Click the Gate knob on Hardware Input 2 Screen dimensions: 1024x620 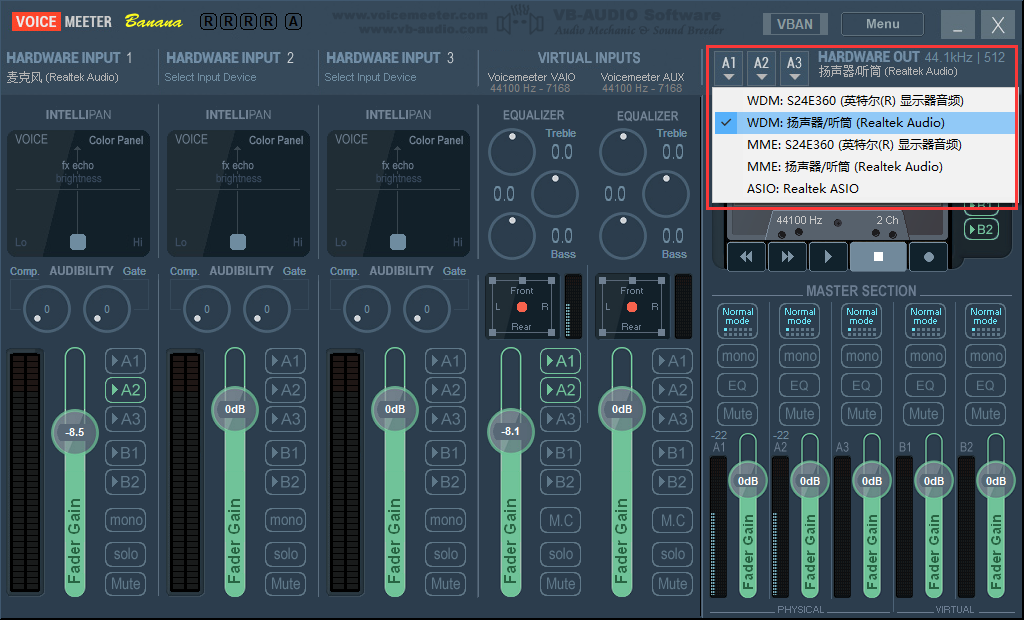point(266,309)
